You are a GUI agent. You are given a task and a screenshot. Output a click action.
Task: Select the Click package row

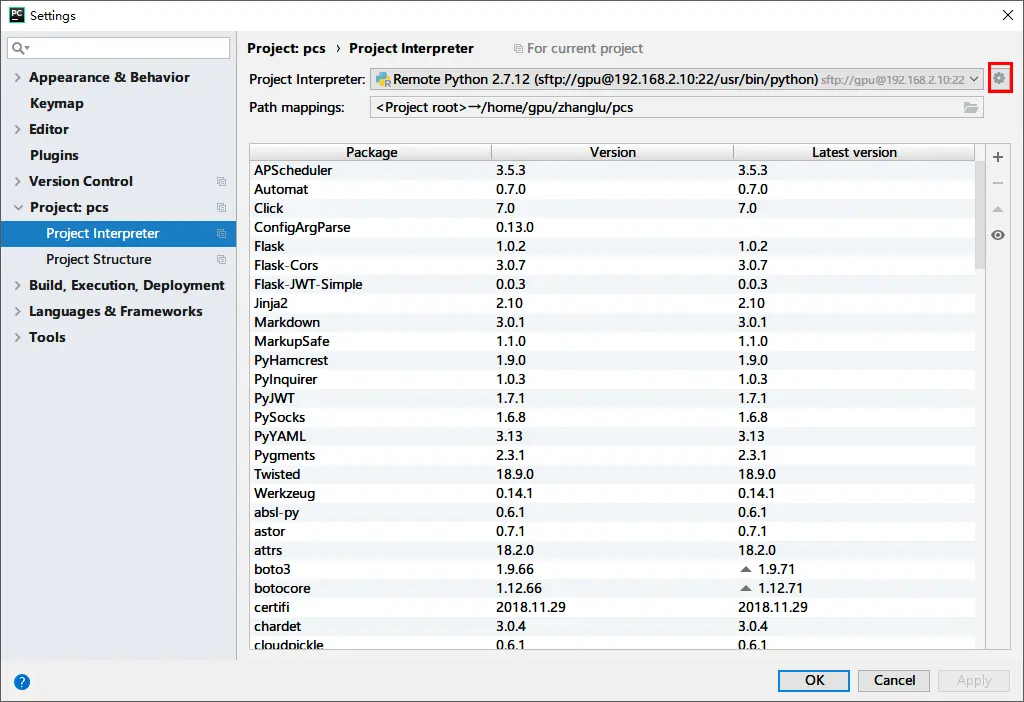(x=612, y=208)
